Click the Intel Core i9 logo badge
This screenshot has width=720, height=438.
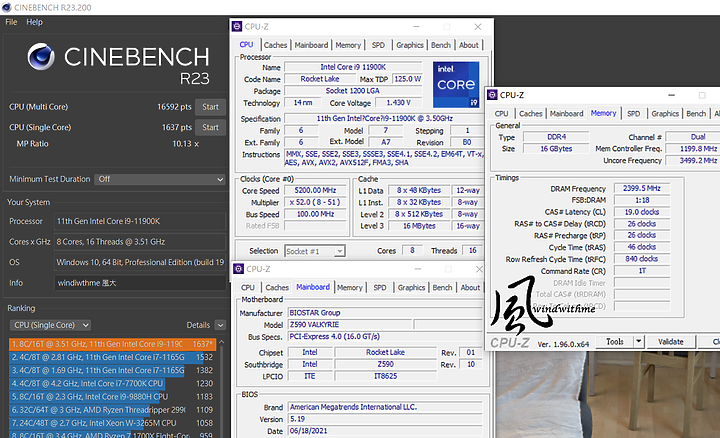tap(456, 84)
